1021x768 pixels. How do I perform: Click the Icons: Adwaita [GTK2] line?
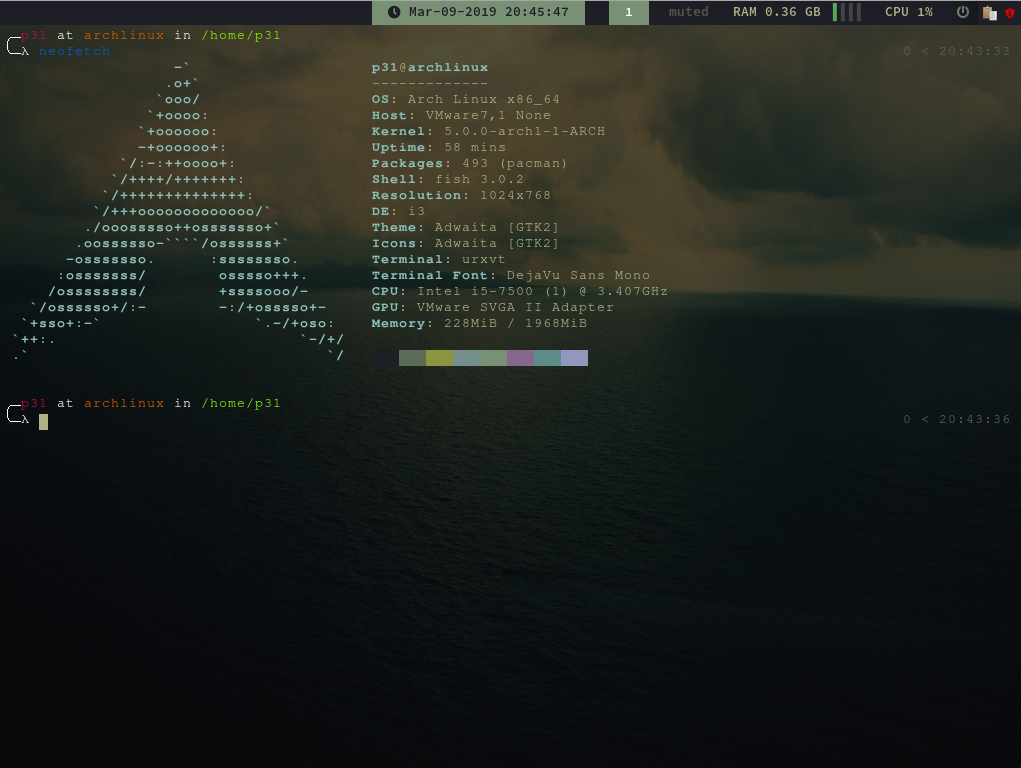coord(465,243)
